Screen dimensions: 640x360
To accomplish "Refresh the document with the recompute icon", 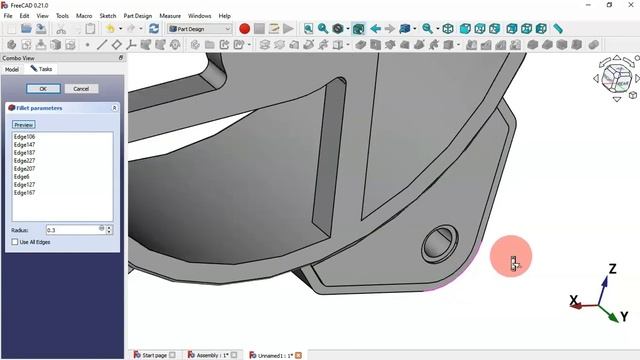I will tap(154, 29).
